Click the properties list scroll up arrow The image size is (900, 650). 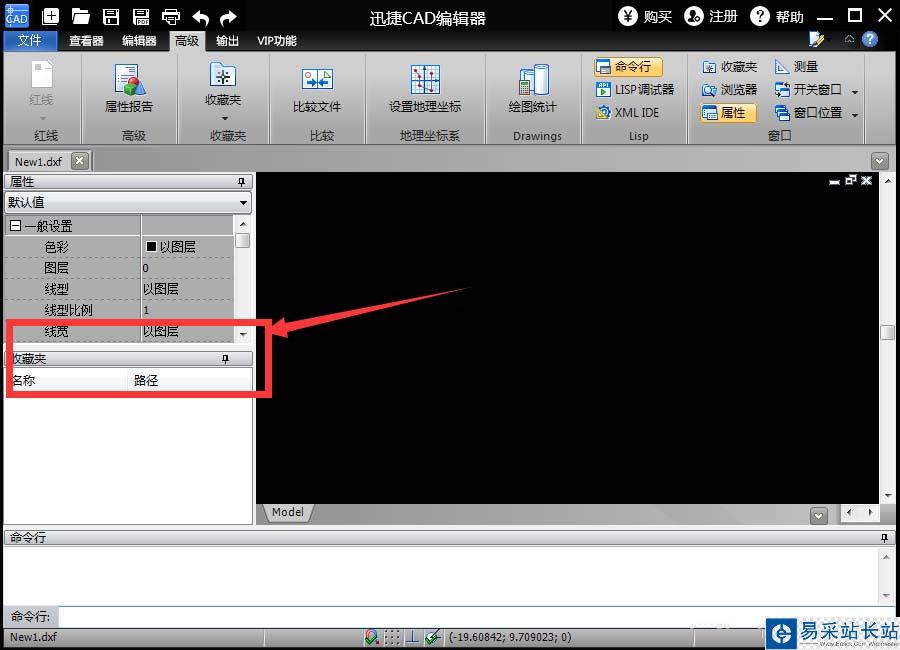[x=243, y=224]
